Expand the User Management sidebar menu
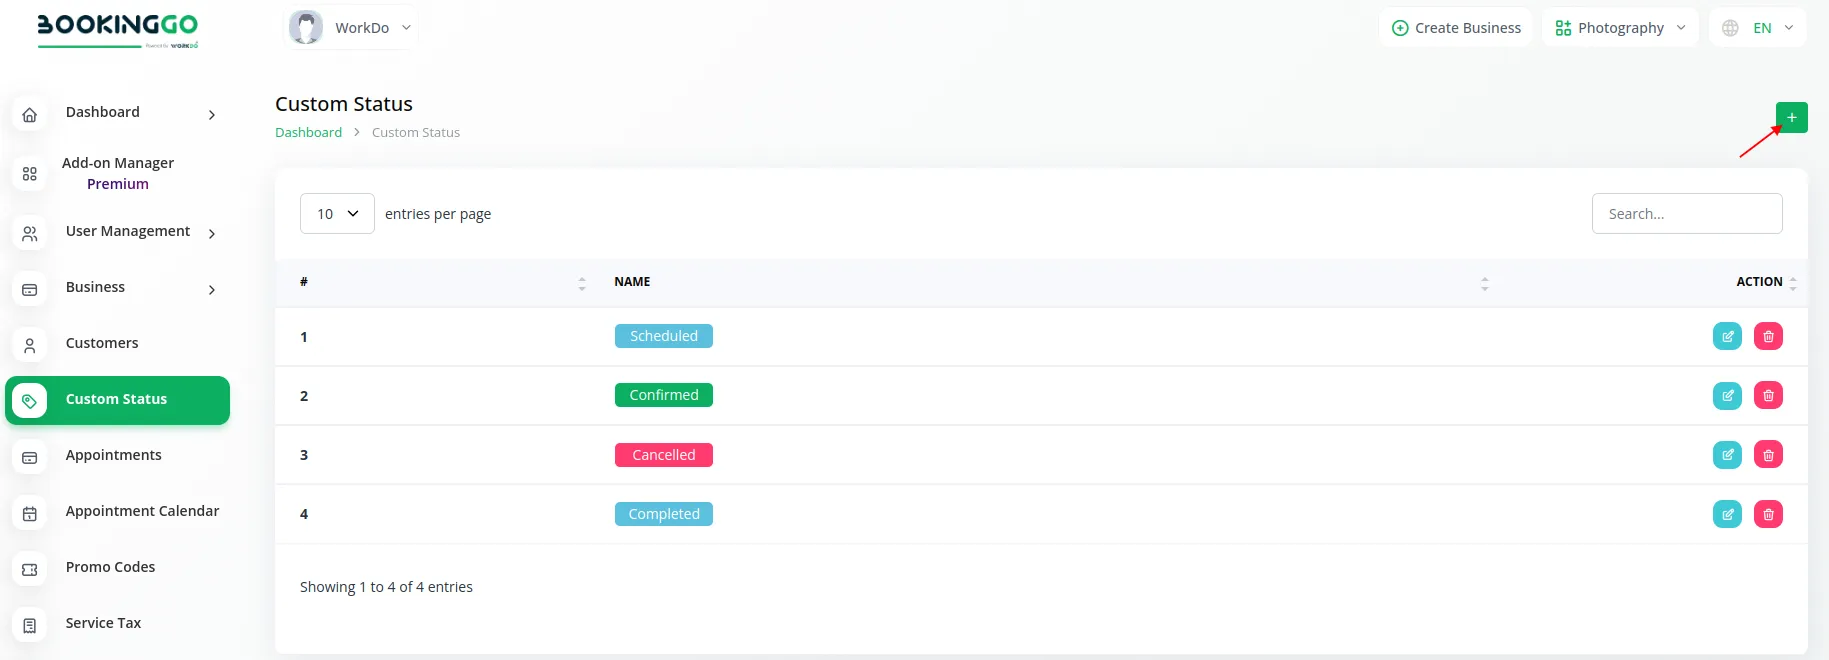Screen dimensions: 1829x660 pos(127,232)
